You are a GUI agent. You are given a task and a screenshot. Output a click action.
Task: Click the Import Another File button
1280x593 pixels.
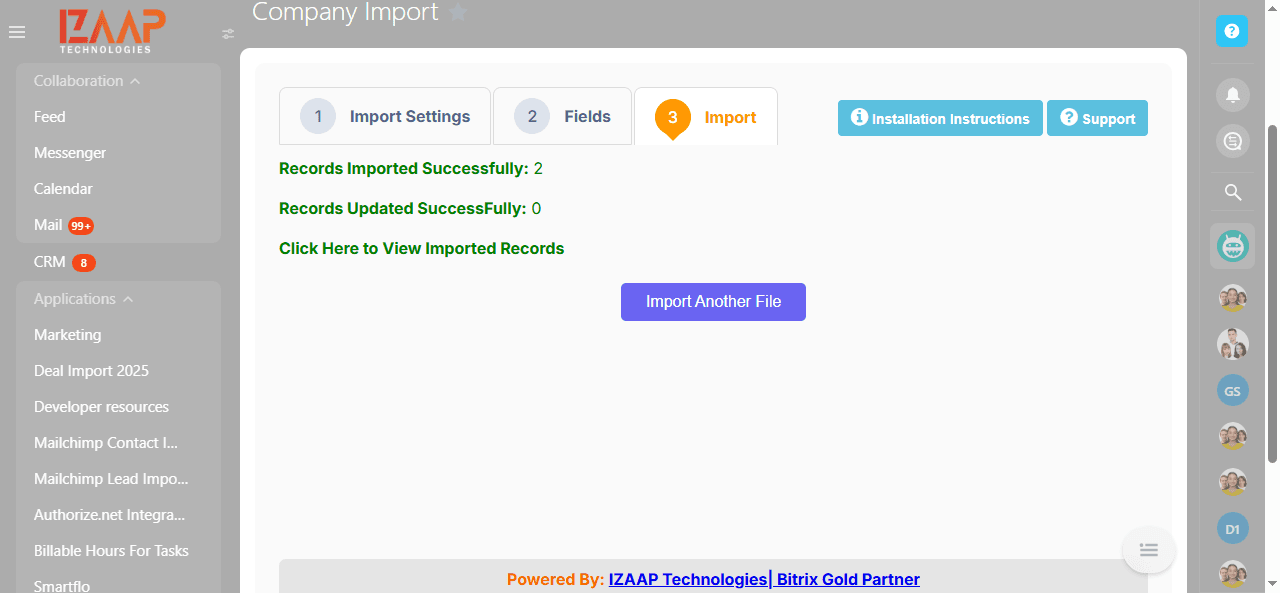(713, 301)
